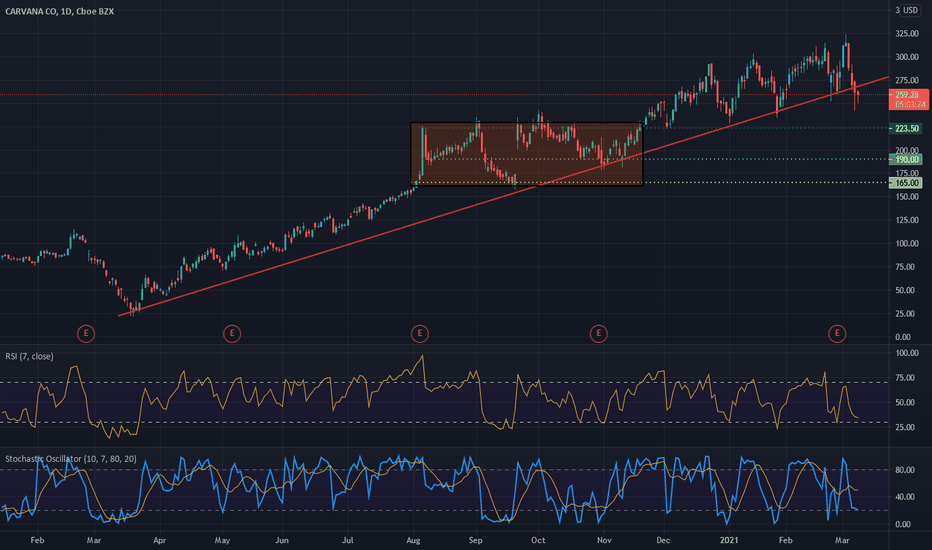The height and width of the screenshot is (550, 932).
Task: Click the Nov label on time axis
Action: tap(604, 540)
